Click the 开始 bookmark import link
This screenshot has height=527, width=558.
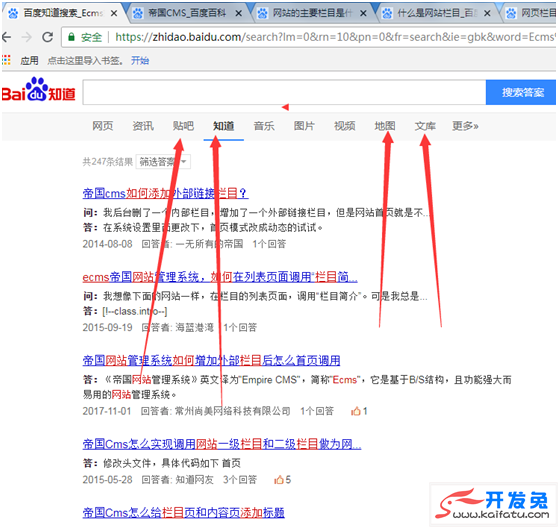tap(140, 60)
